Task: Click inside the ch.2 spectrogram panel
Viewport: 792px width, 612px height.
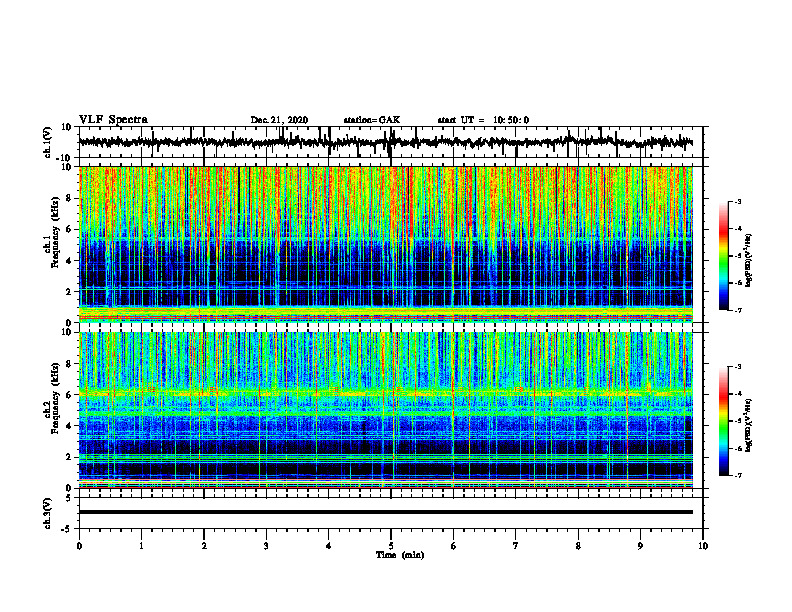Action: (386, 410)
